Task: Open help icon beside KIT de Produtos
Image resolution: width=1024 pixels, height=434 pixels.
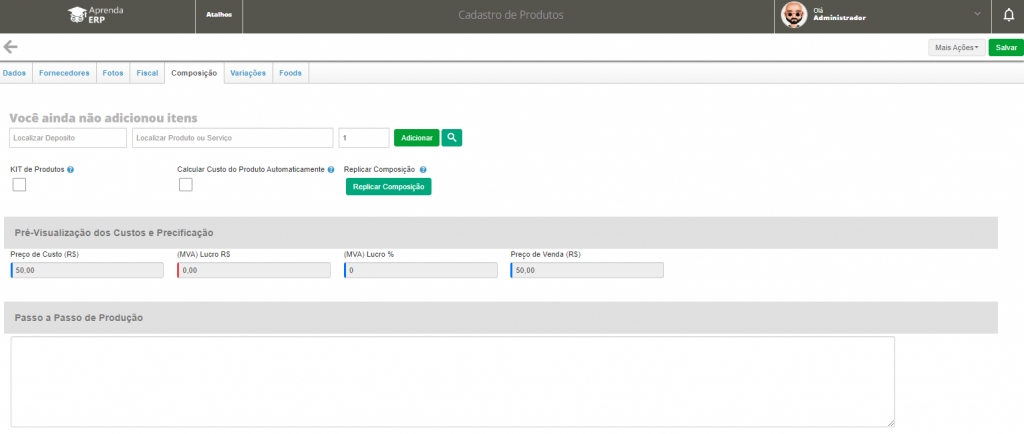Action: (71, 170)
